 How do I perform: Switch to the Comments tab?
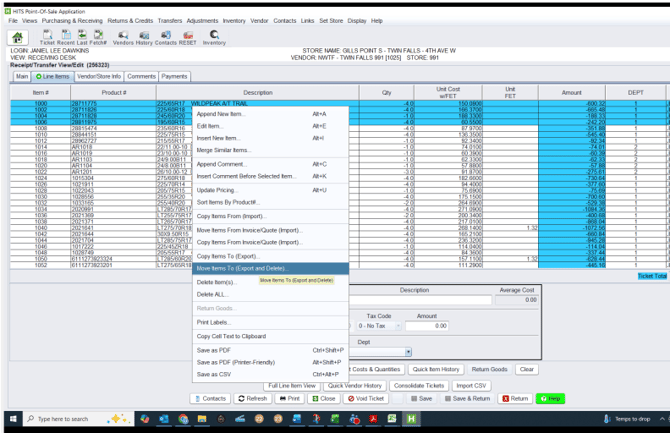141,77
